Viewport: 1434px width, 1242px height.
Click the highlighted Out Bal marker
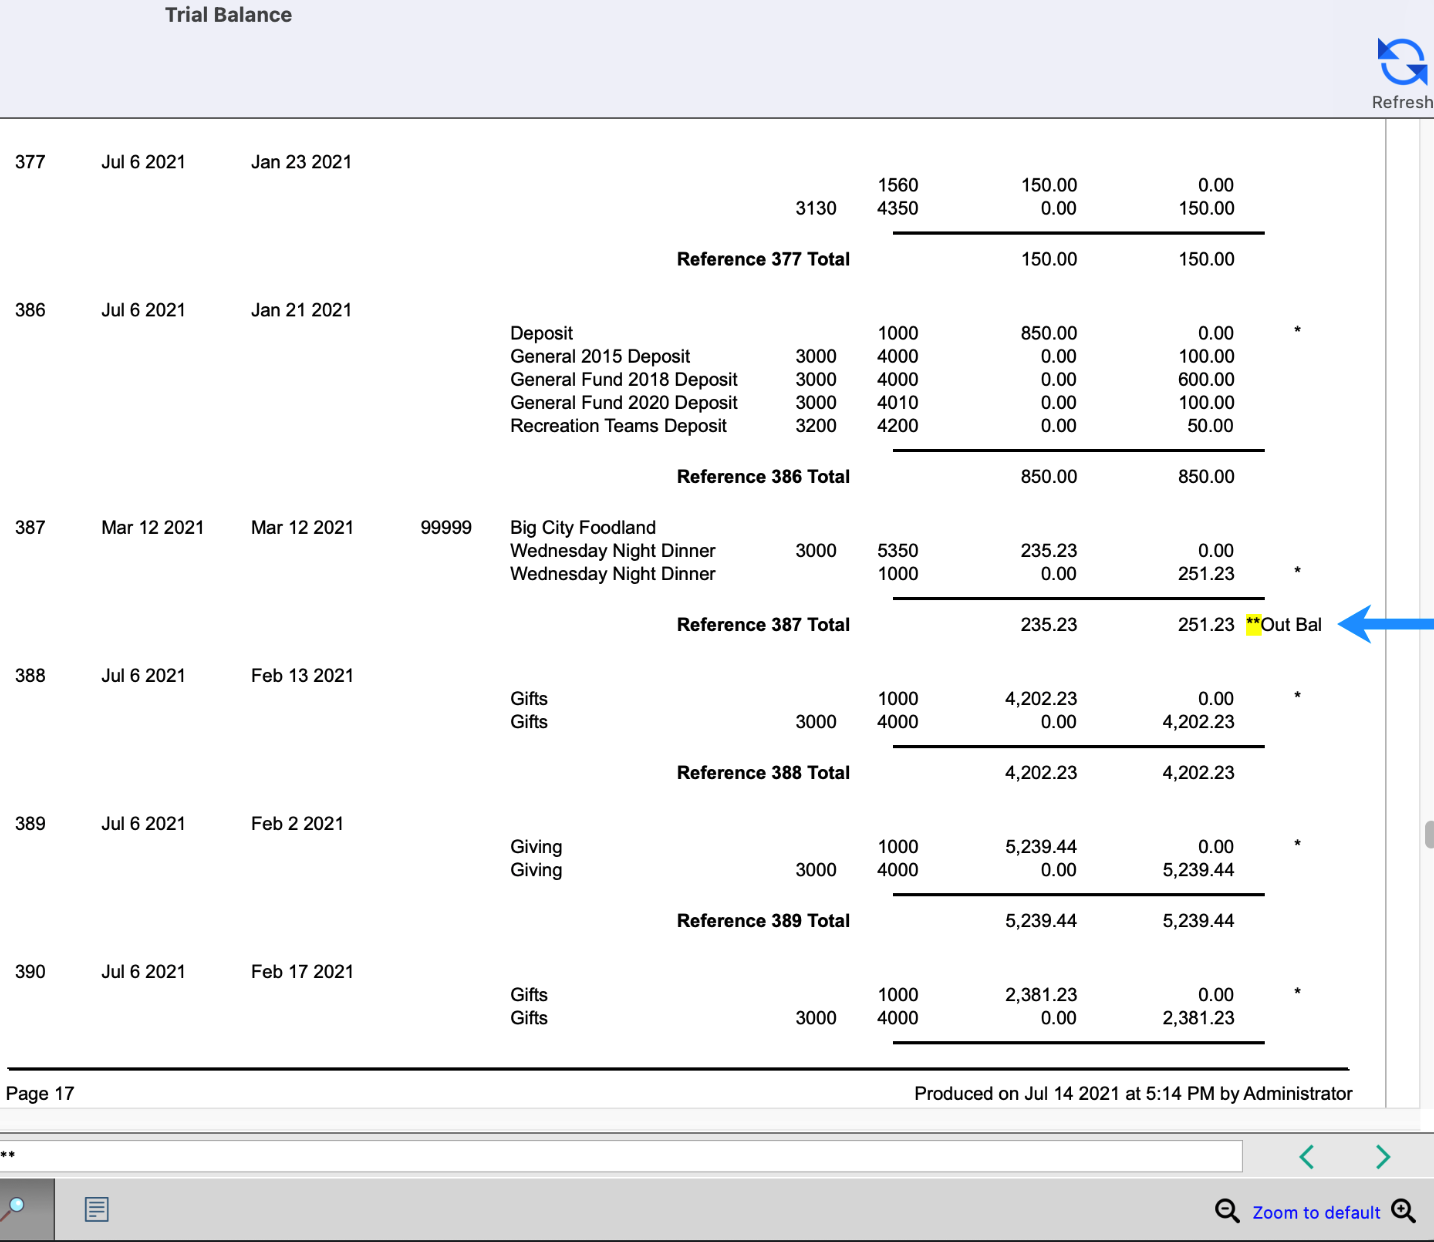pyautogui.click(x=1284, y=625)
